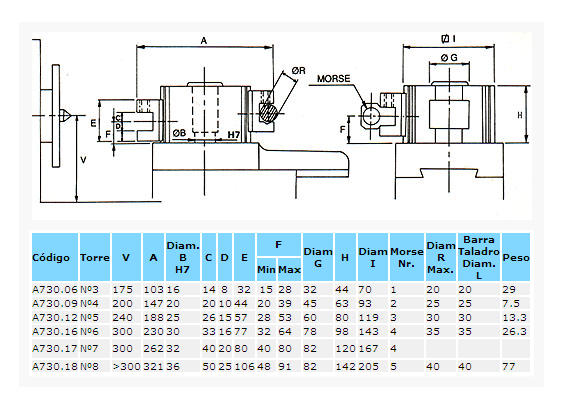564x407 pixels.
Task: Click the 'Max' sub-header under F
Action: coord(289,269)
